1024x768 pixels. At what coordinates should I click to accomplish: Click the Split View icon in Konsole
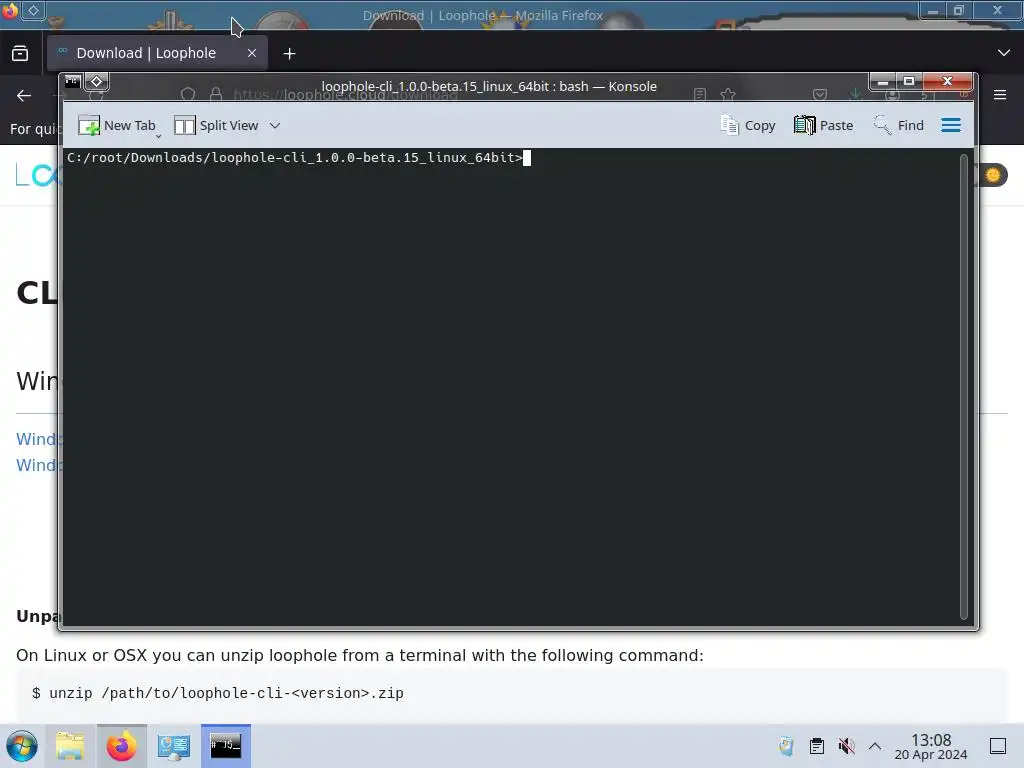(185, 125)
